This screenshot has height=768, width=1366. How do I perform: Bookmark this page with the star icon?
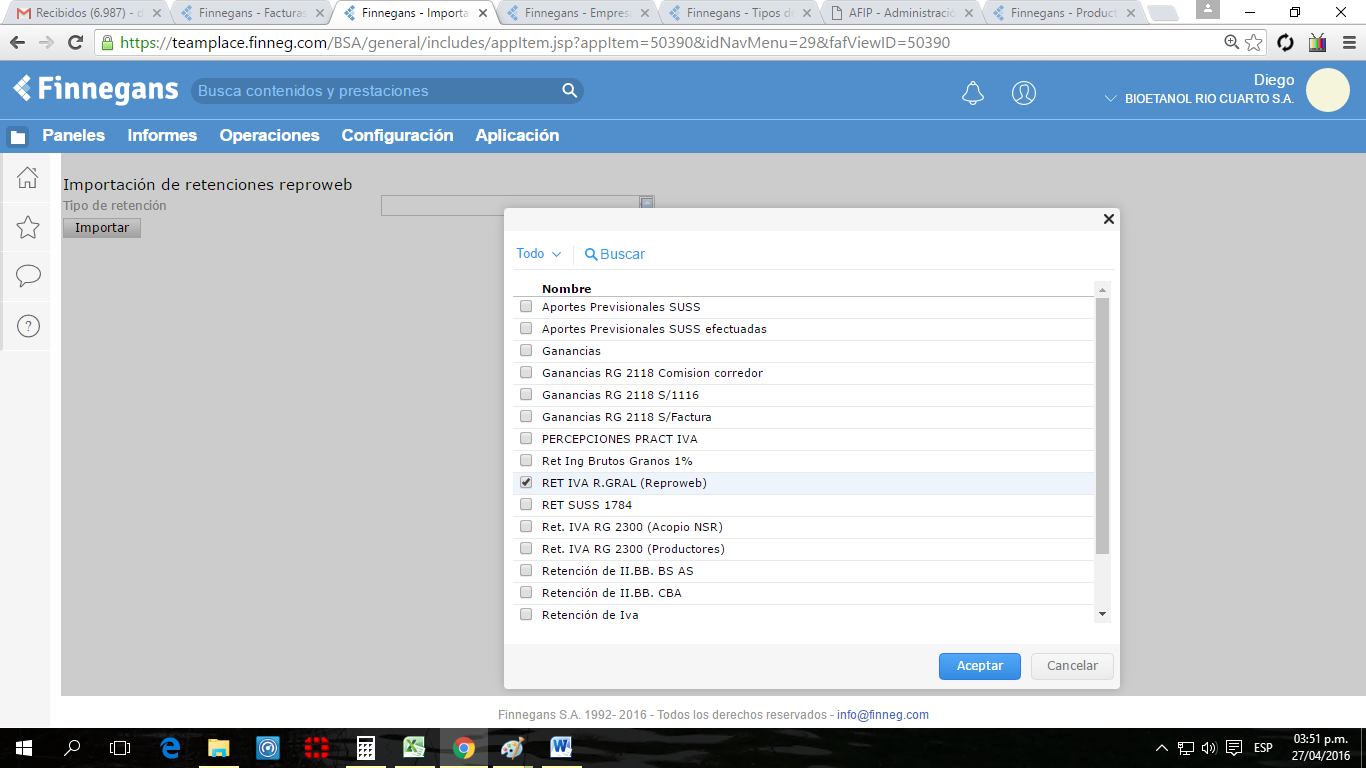(1254, 43)
